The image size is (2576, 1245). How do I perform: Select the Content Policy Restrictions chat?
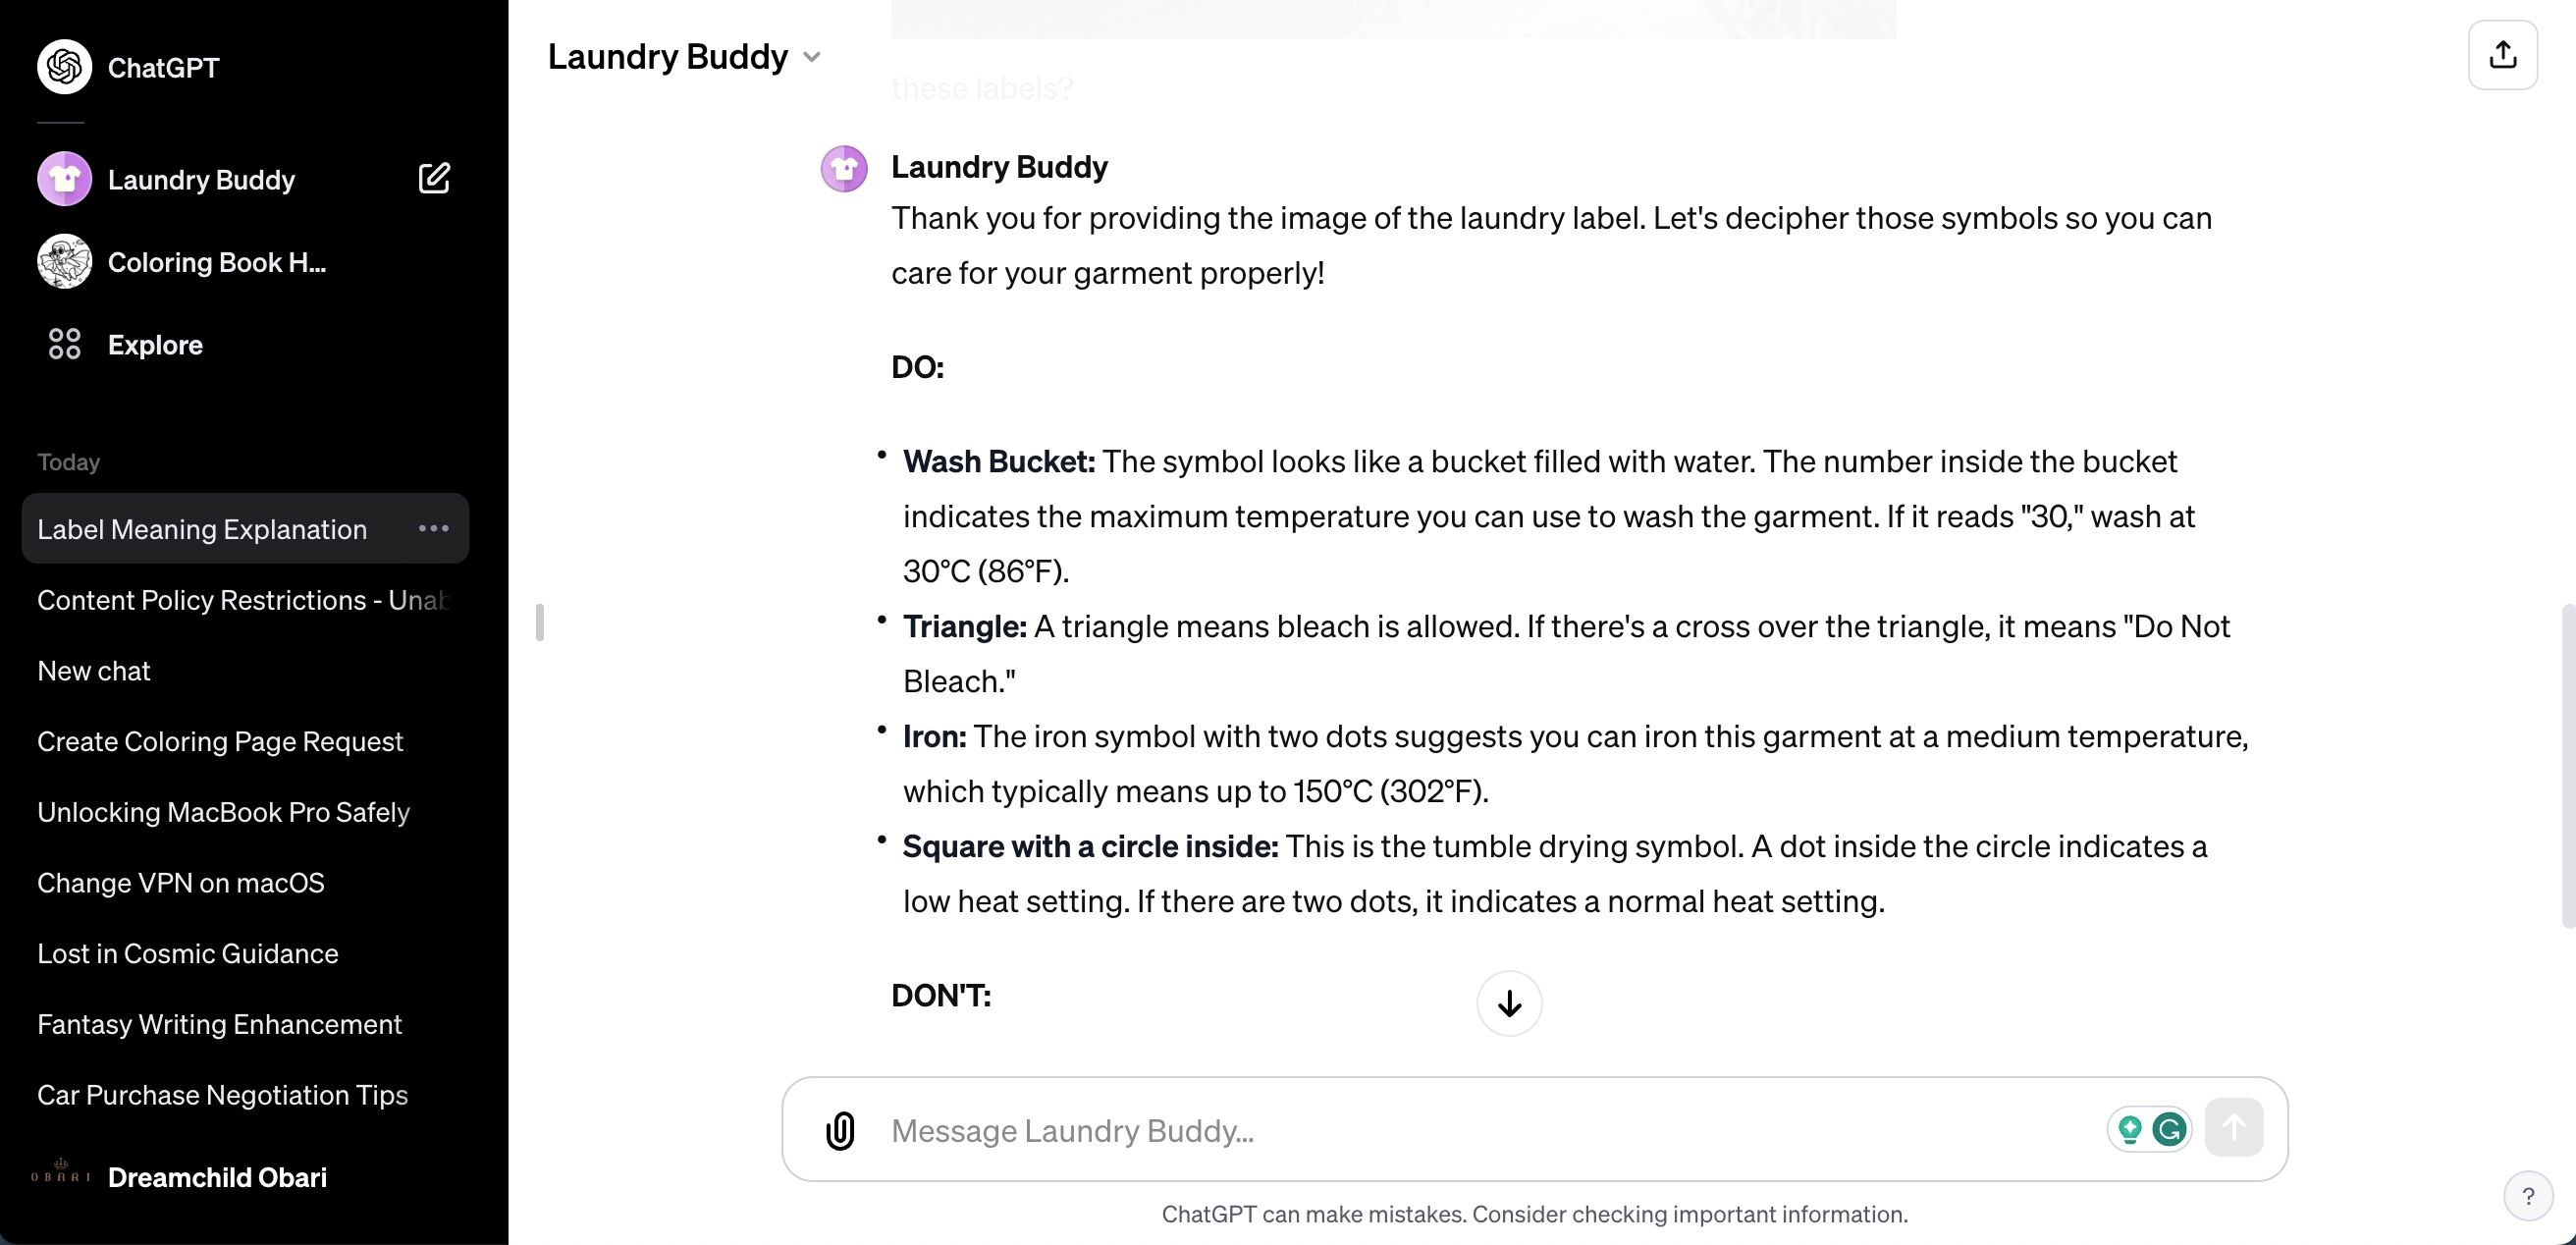(x=241, y=600)
